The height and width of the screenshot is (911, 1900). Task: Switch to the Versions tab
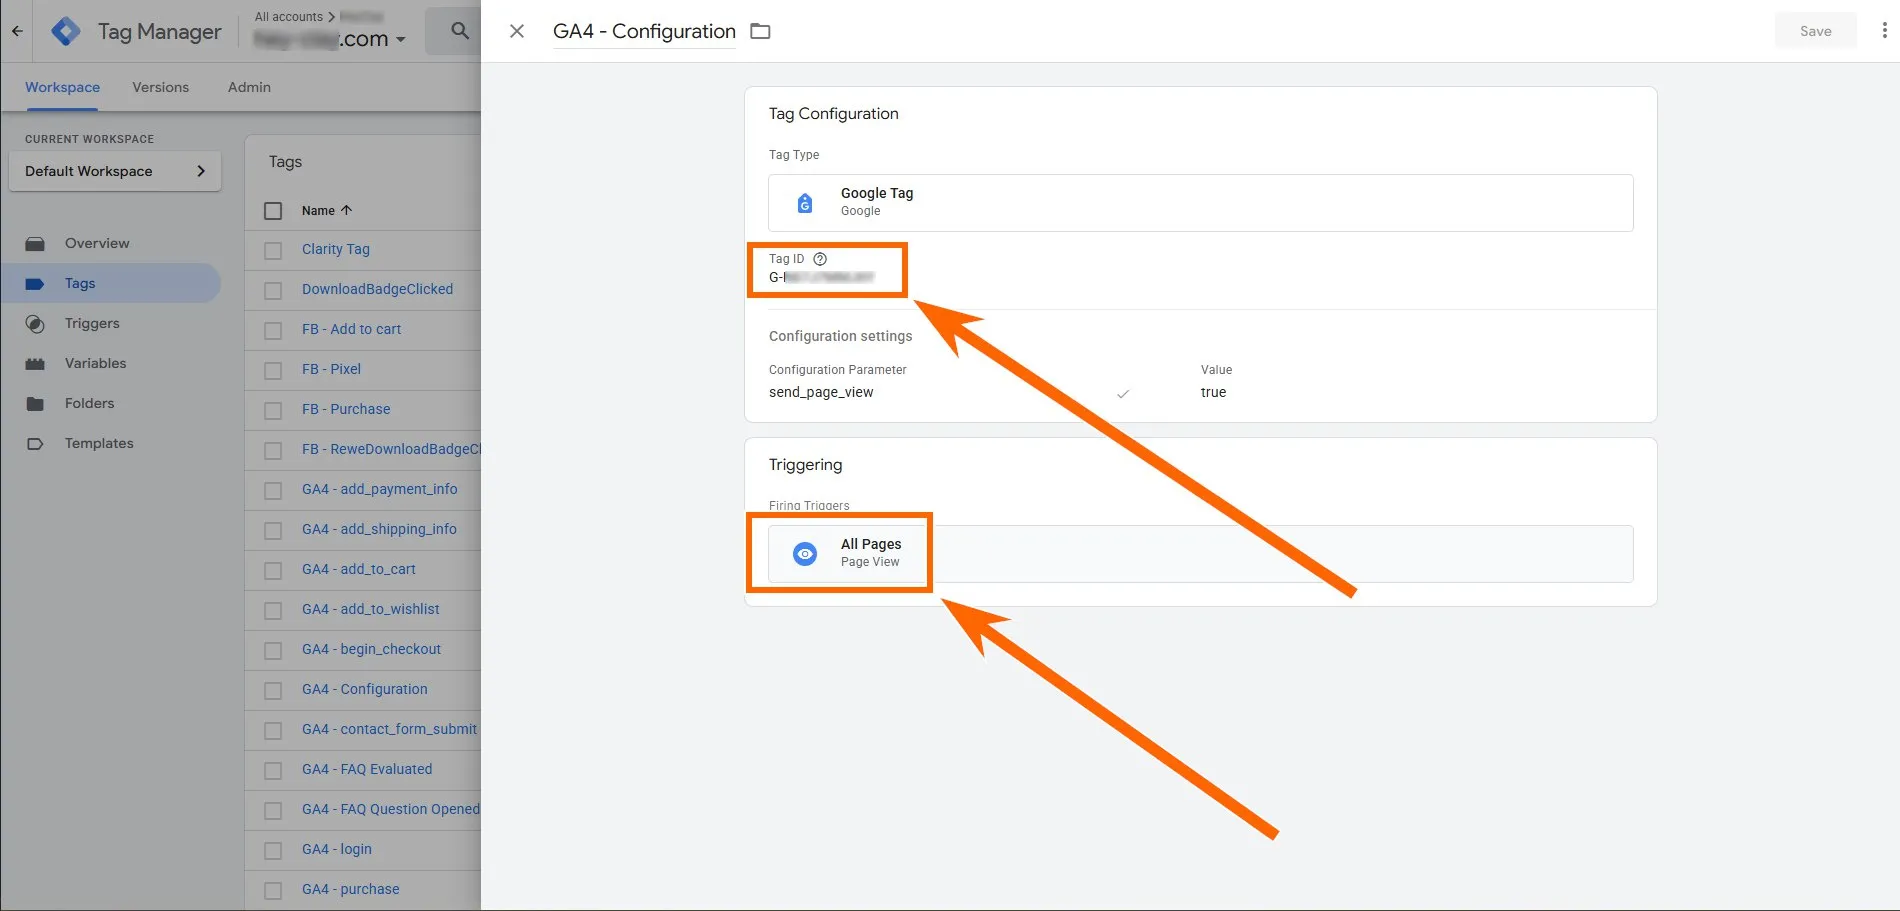pos(160,87)
